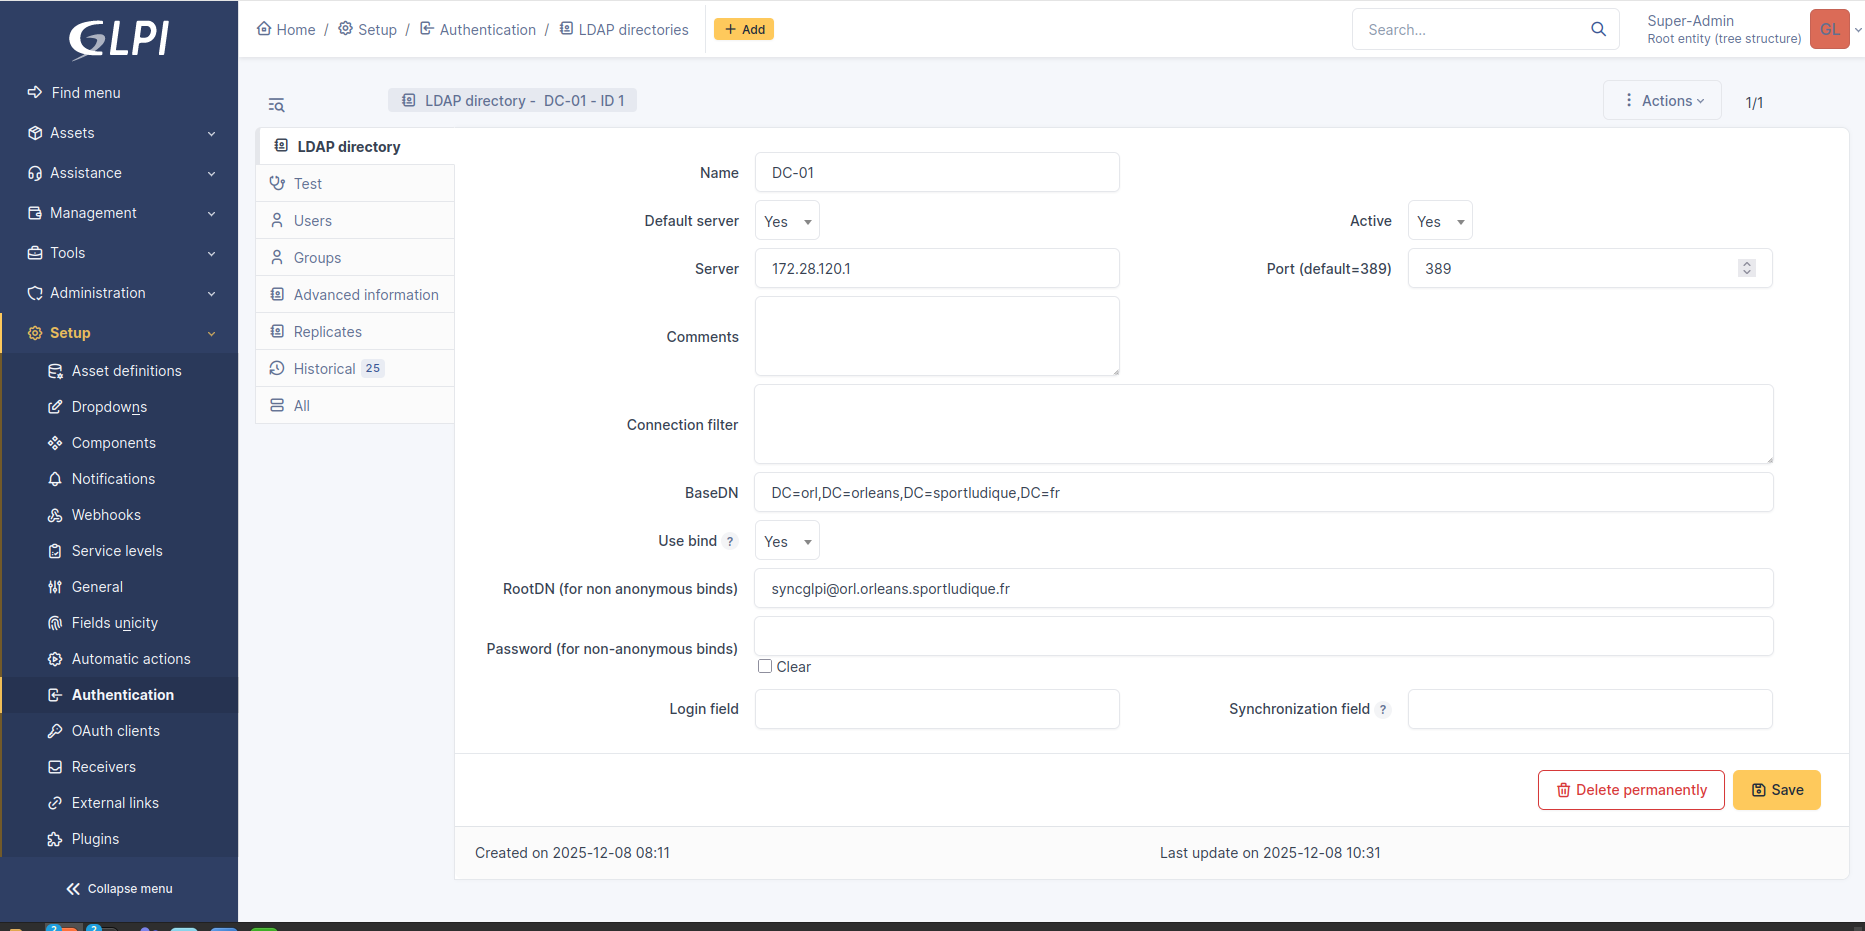Click the browse tabs search icon above the form

click(276, 104)
